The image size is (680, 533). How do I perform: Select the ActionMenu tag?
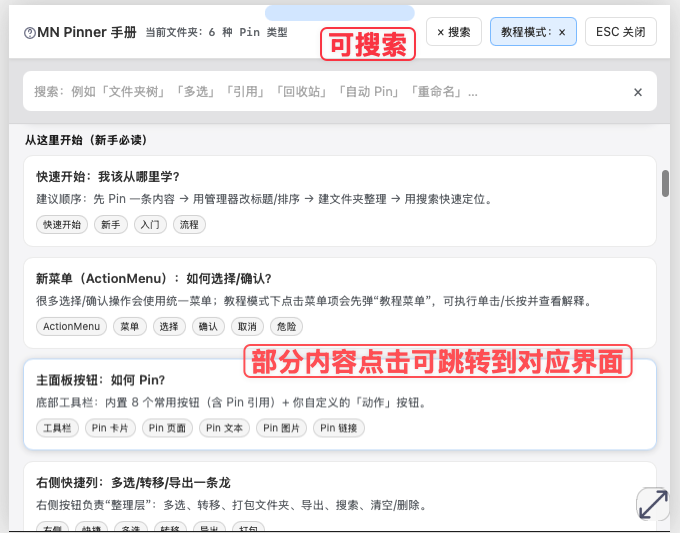point(71,327)
